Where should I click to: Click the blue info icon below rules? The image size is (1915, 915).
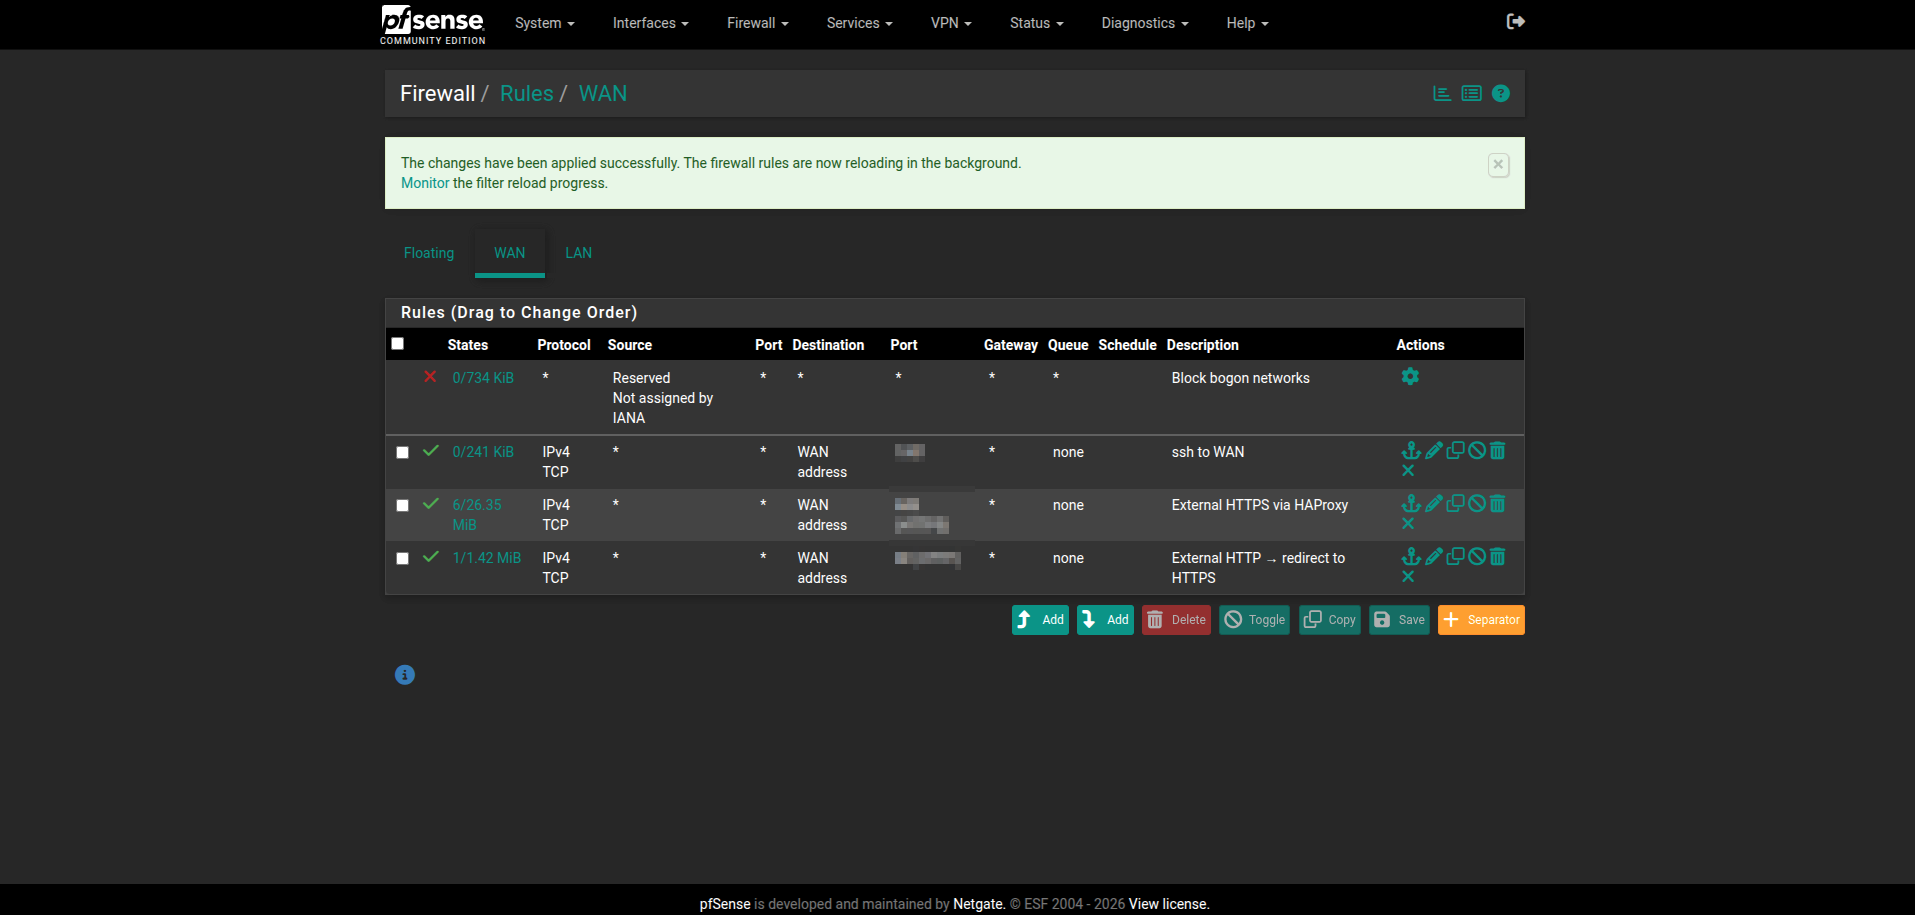pos(404,675)
